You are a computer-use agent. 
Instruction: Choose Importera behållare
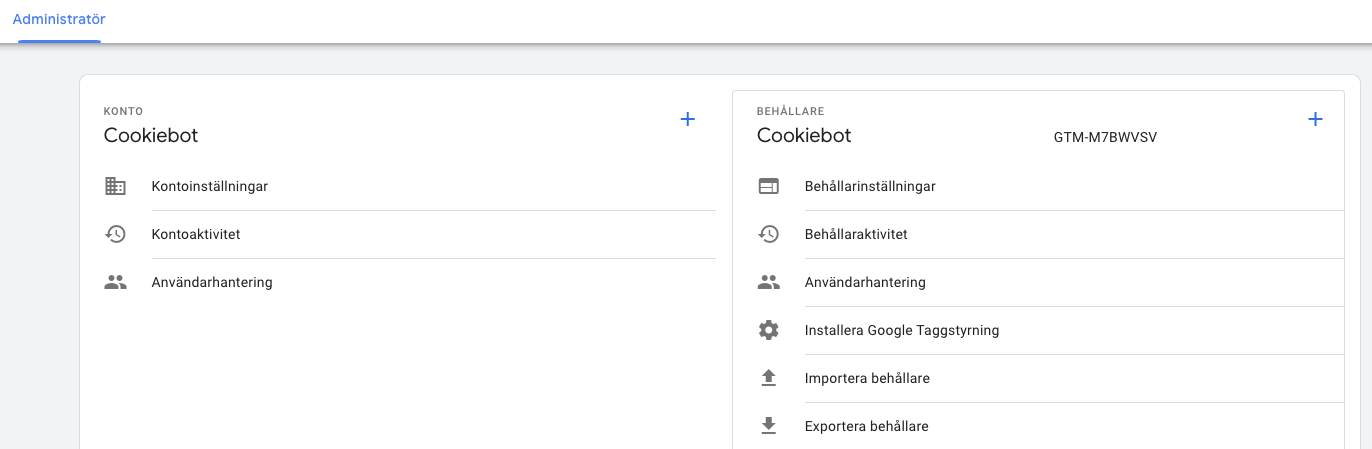click(x=867, y=378)
